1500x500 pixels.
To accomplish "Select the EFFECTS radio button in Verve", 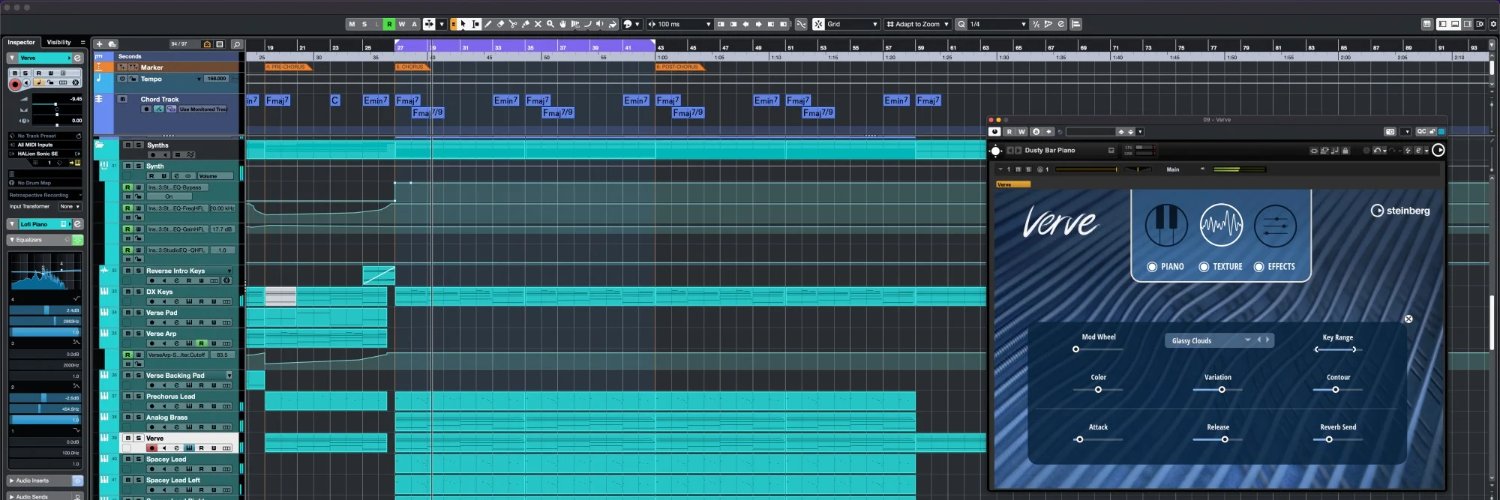I will [x=1258, y=267].
